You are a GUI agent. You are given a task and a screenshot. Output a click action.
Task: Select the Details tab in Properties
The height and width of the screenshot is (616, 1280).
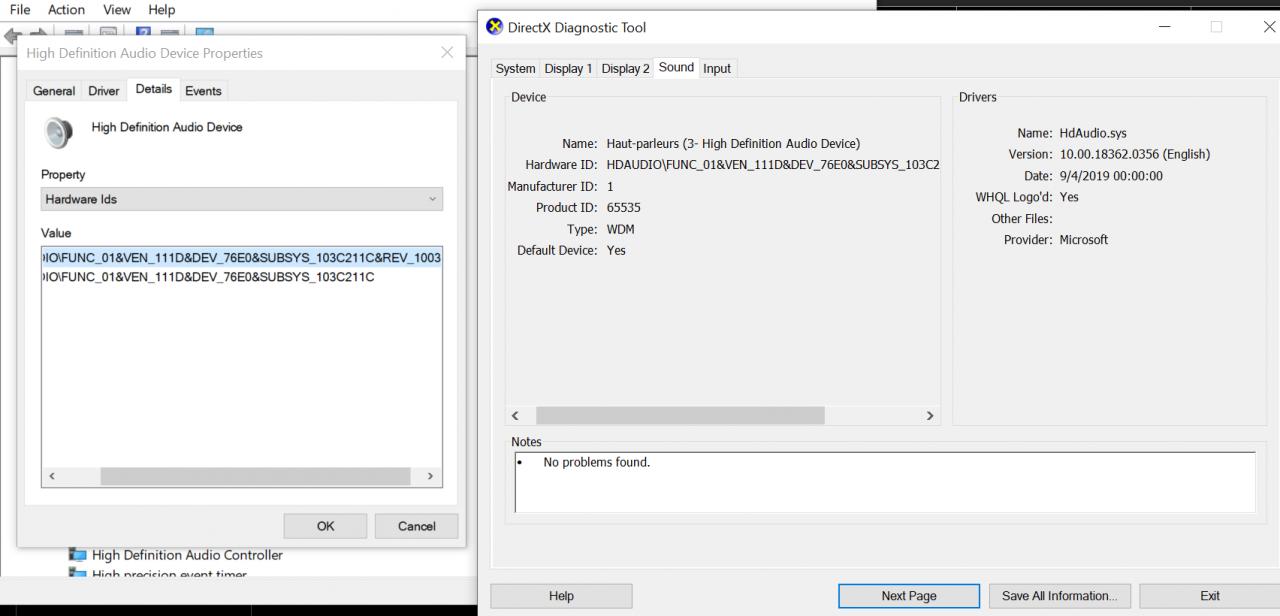[153, 89]
